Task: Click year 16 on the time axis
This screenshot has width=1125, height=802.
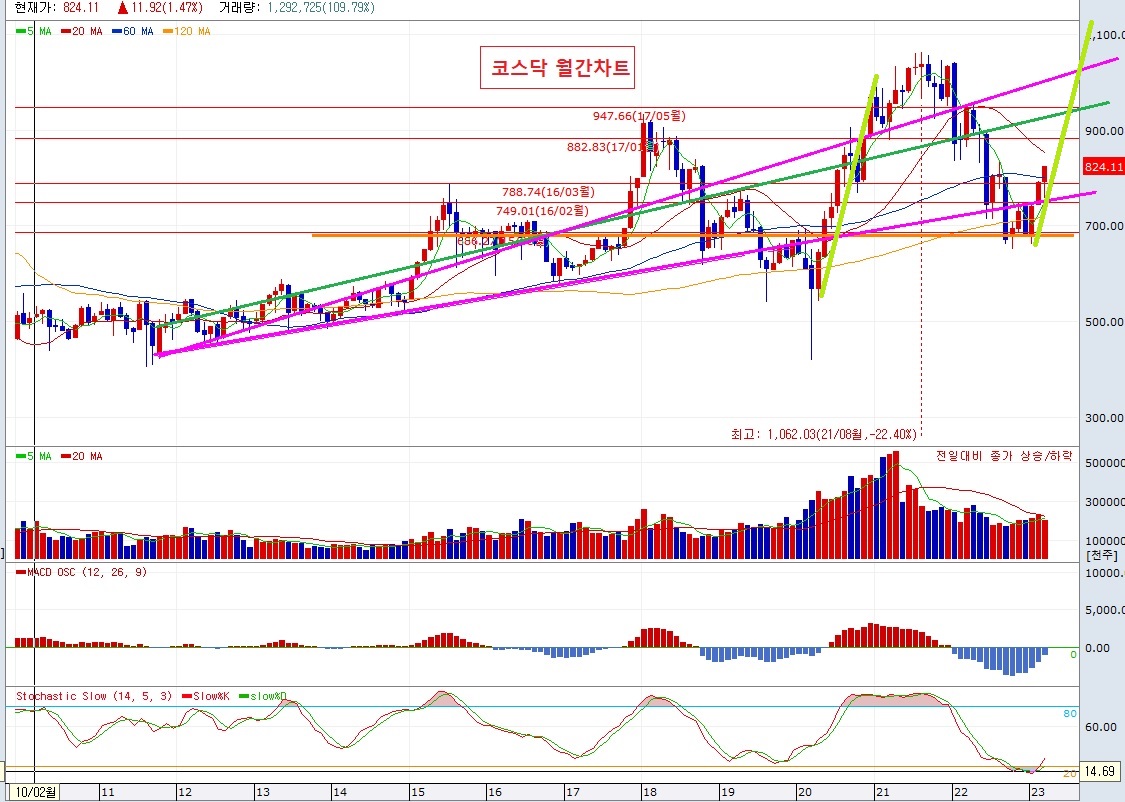Action: 495,793
